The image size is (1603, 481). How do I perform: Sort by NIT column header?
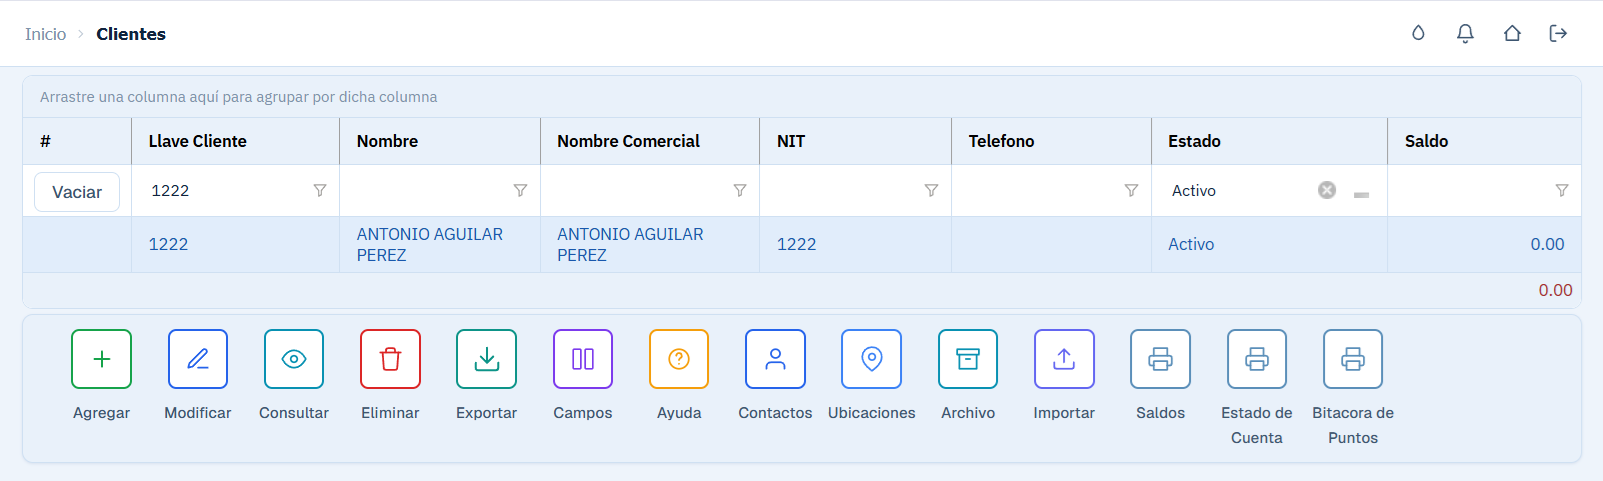tap(855, 141)
